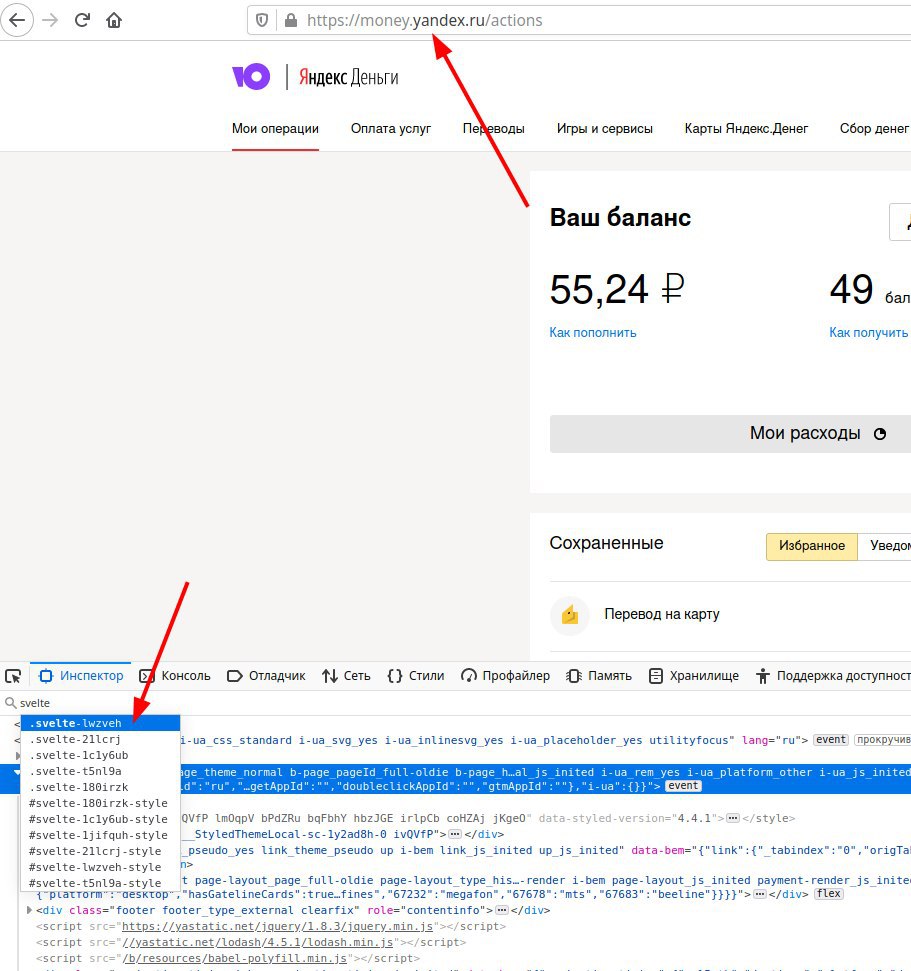This screenshot has width=911, height=971.
Task: Click the flex badge in markup view
Action: [829, 894]
